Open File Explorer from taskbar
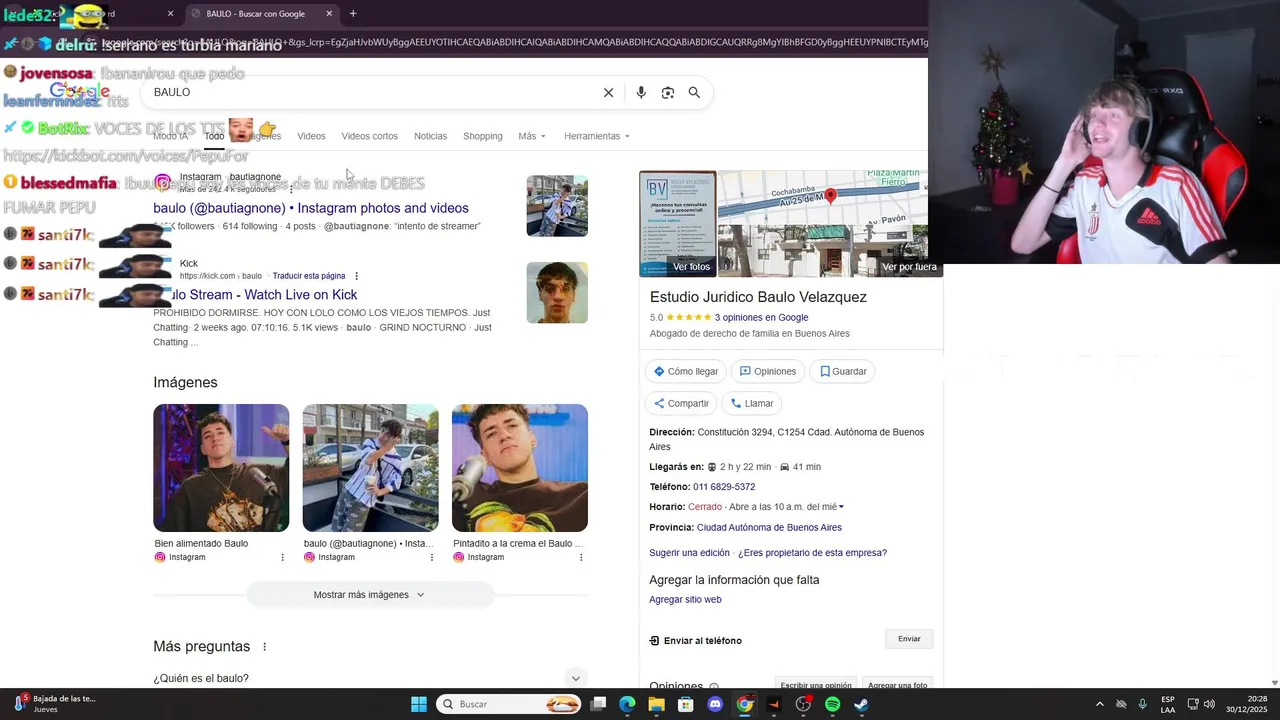 (x=656, y=704)
